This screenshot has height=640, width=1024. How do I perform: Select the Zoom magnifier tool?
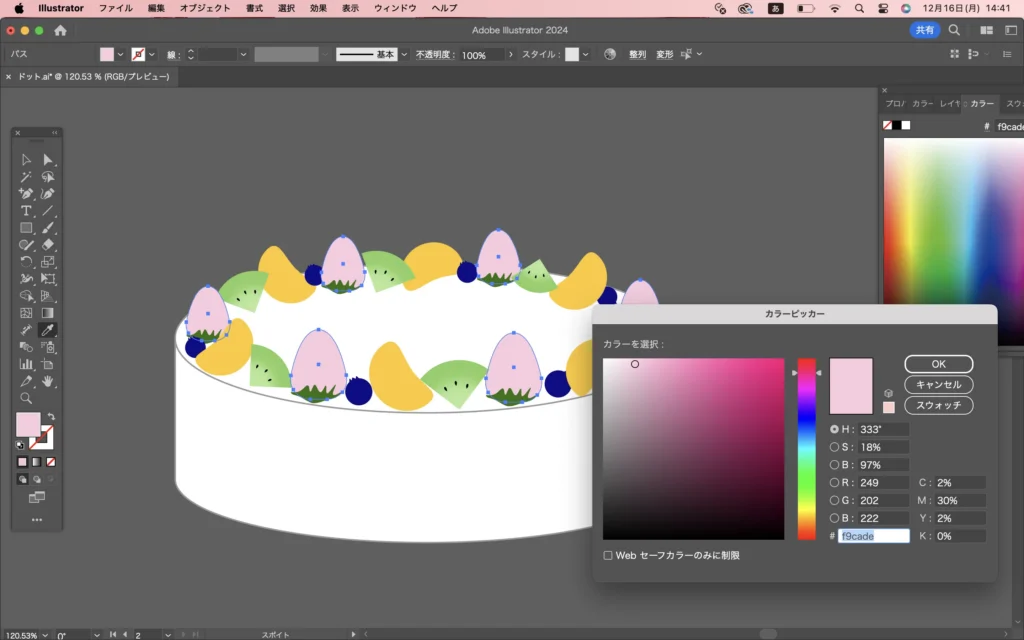coord(26,398)
